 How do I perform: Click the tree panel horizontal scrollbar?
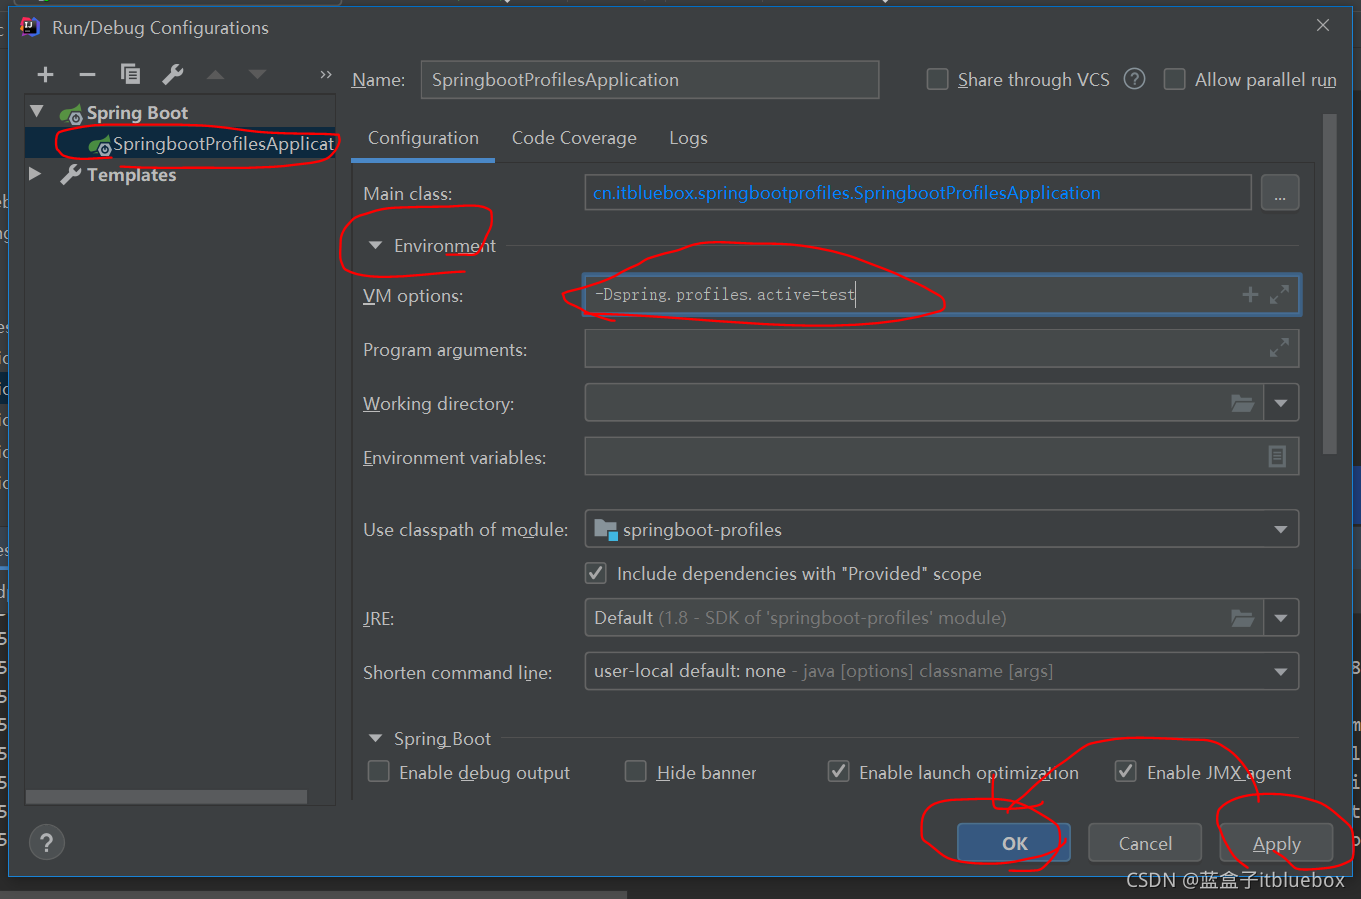(166, 797)
